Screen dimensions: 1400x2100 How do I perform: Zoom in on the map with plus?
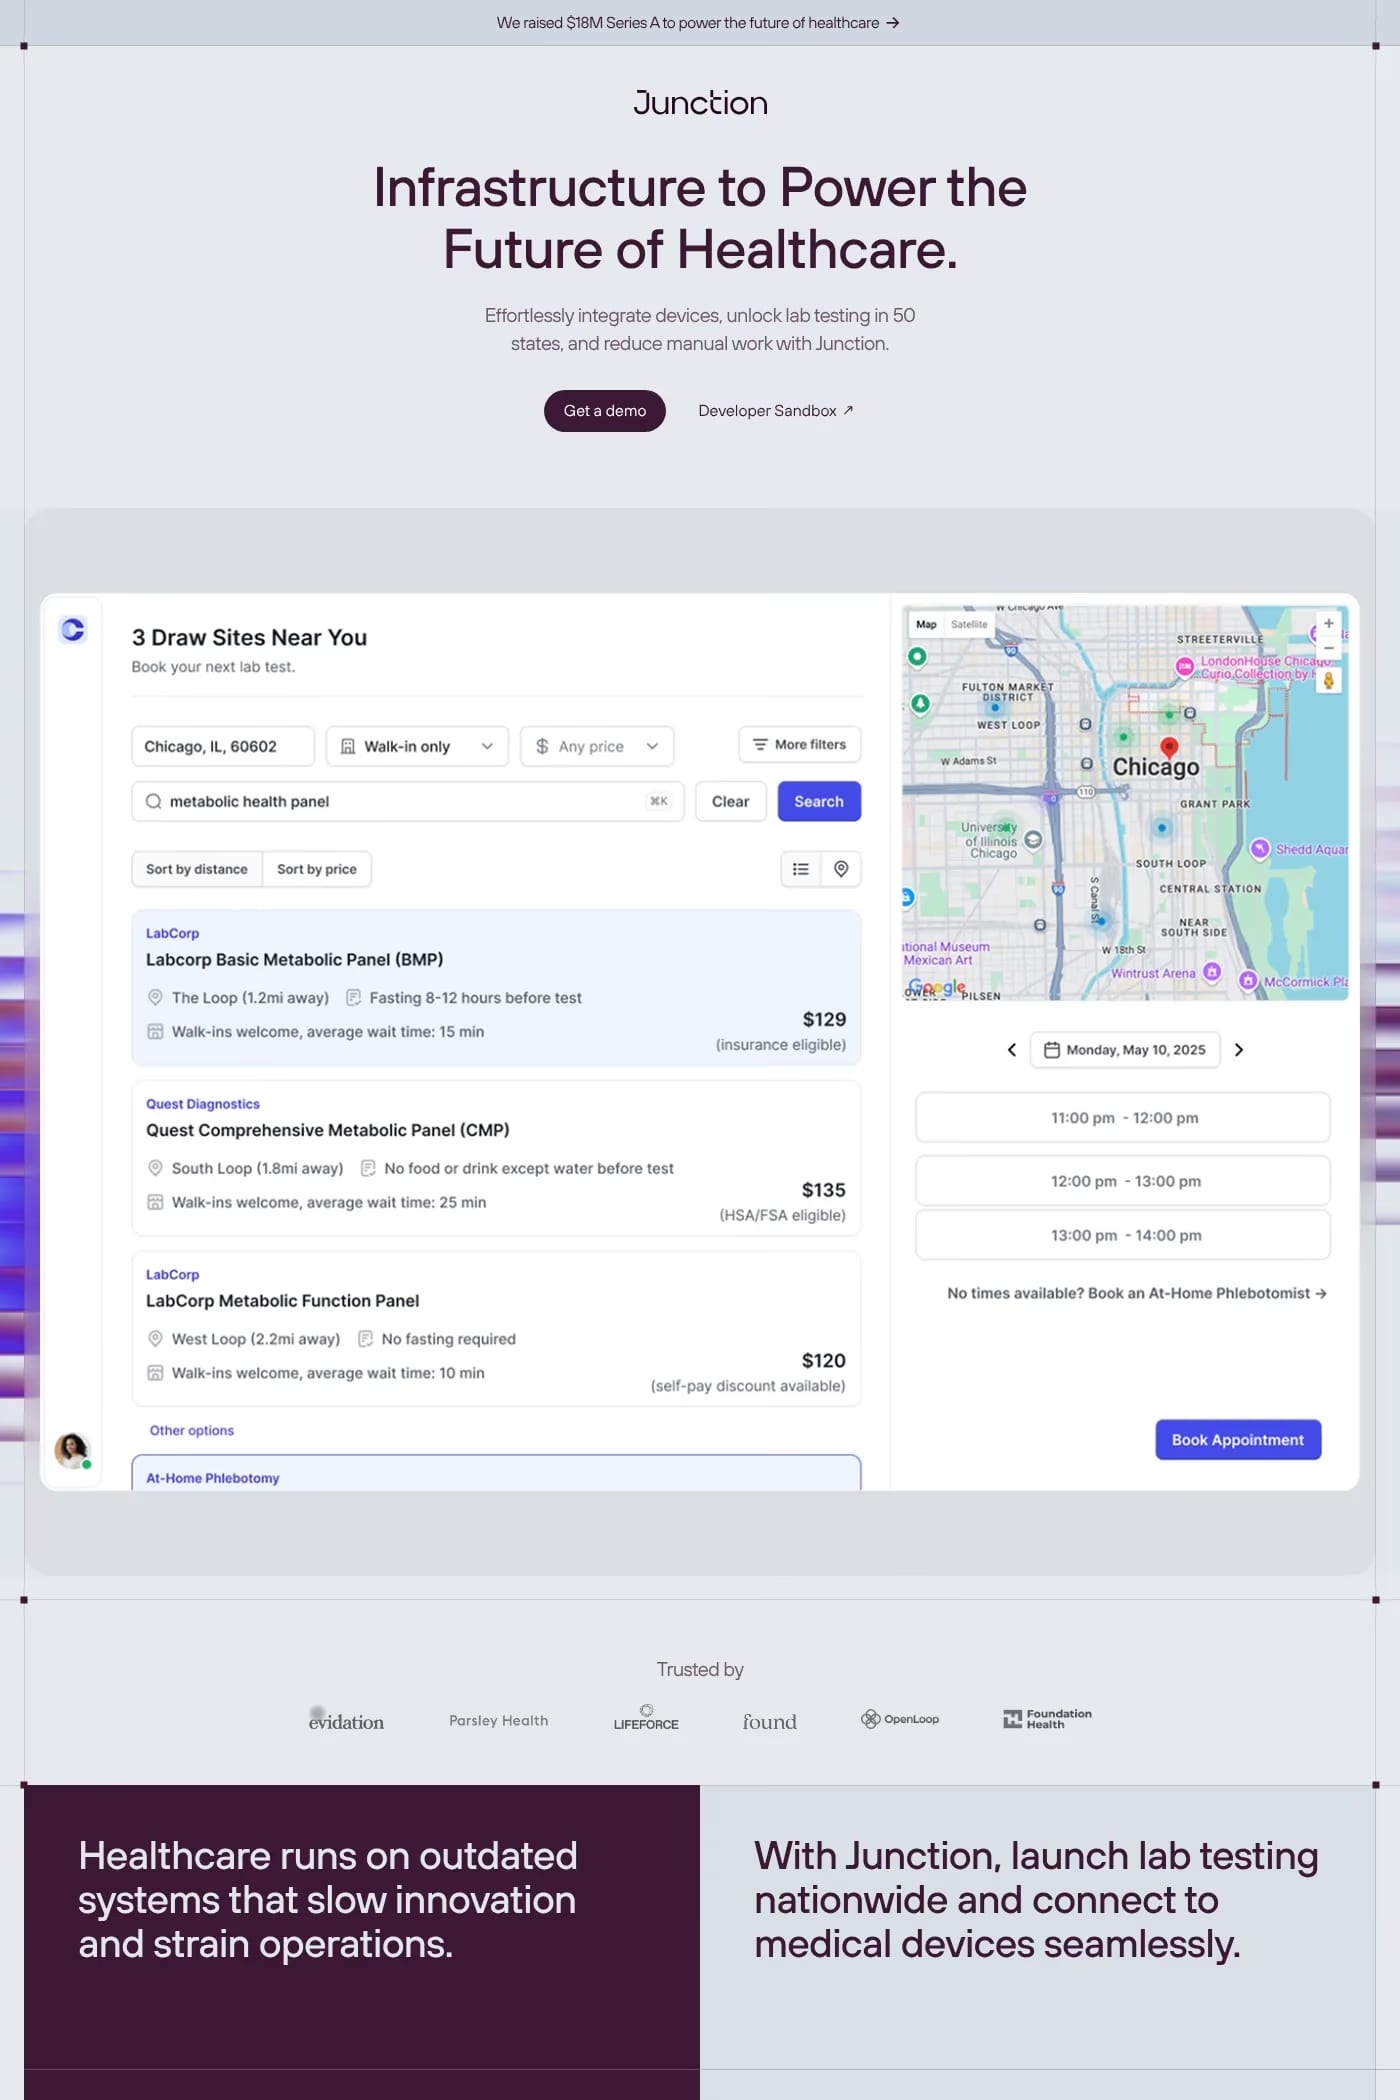click(x=1328, y=623)
